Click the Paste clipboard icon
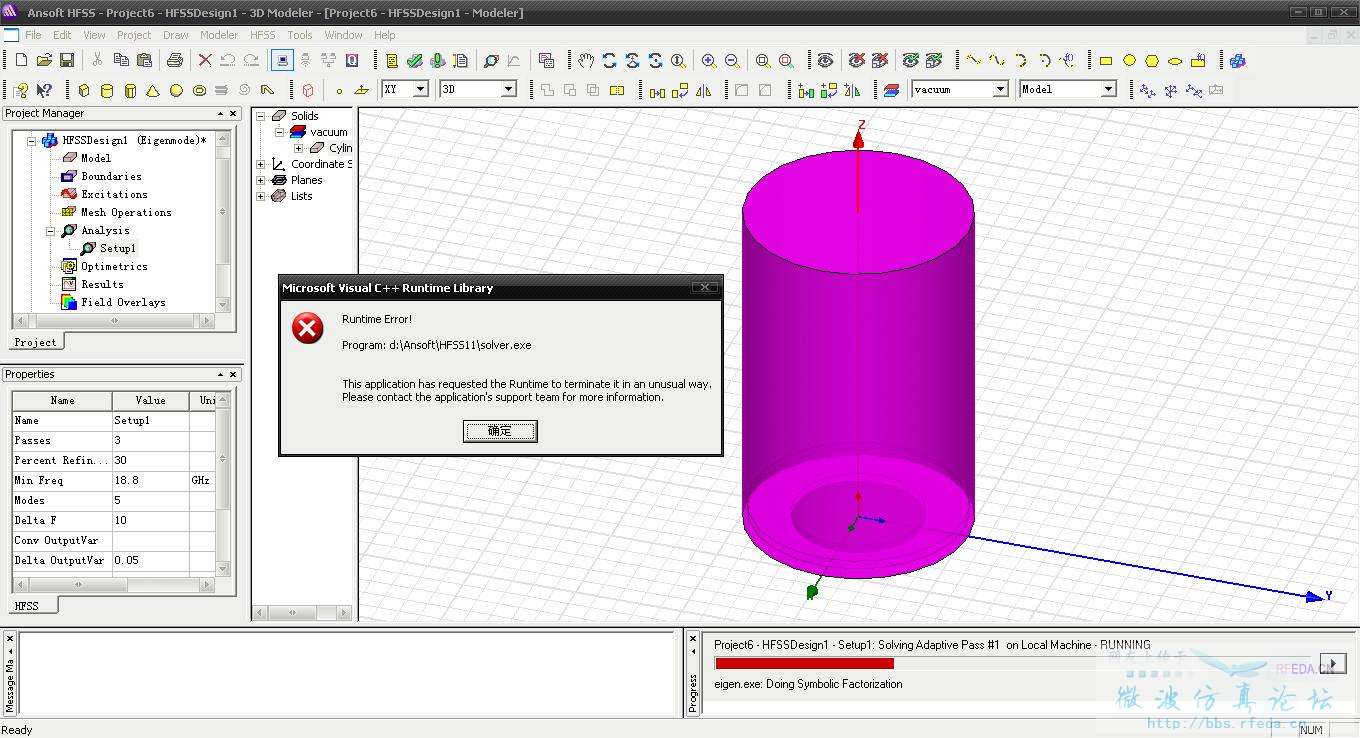1360x738 pixels. [x=144, y=61]
